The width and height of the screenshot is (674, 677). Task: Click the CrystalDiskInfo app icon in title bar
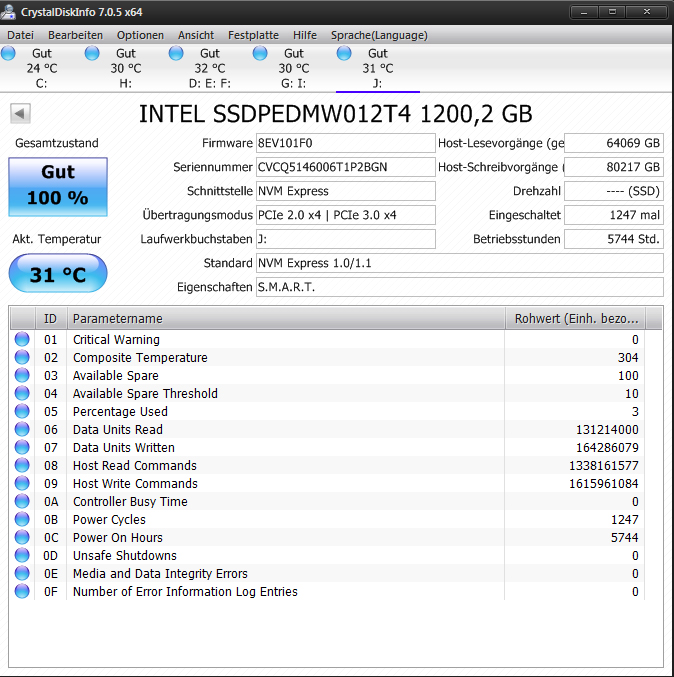point(8,12)
